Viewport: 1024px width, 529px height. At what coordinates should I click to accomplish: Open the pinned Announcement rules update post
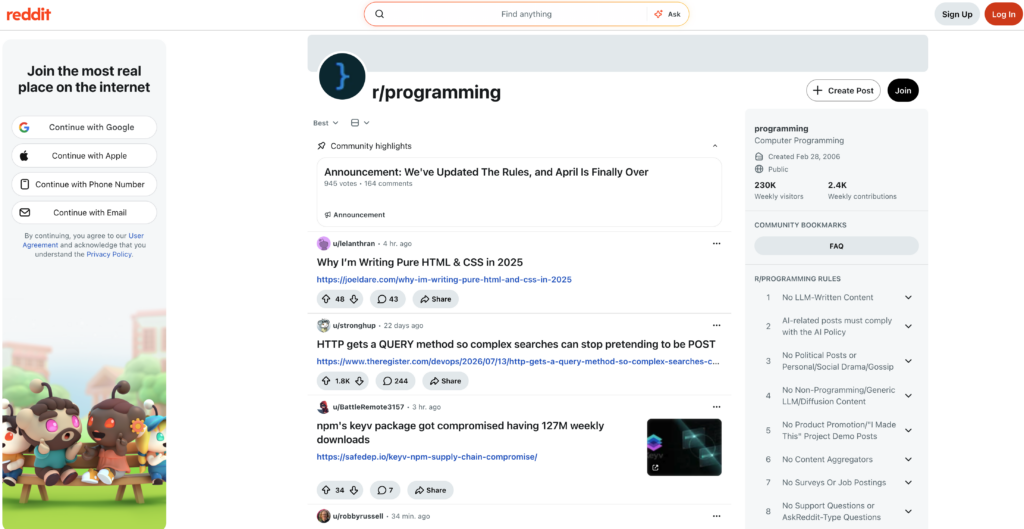[x=519, y=192]
